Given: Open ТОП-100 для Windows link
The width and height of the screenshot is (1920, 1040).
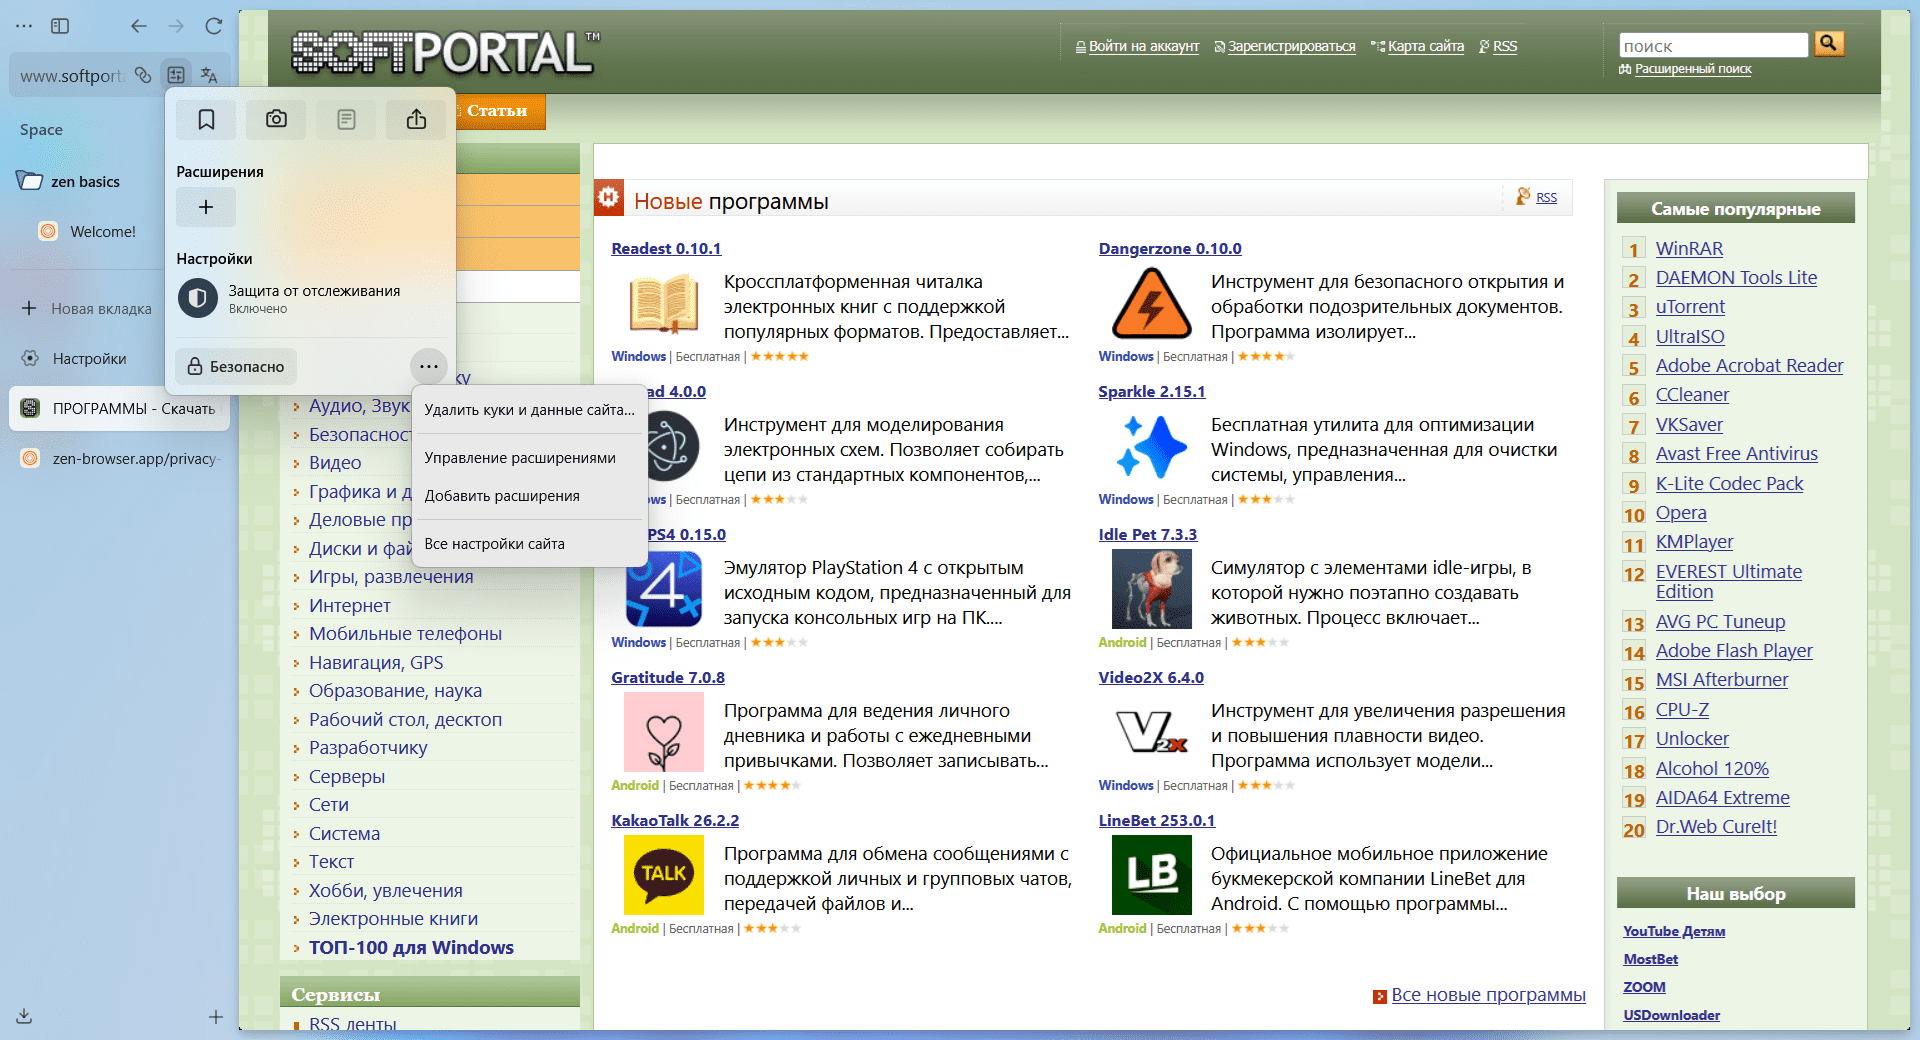Looking at the screenshot, I should [x=411, y=948].
